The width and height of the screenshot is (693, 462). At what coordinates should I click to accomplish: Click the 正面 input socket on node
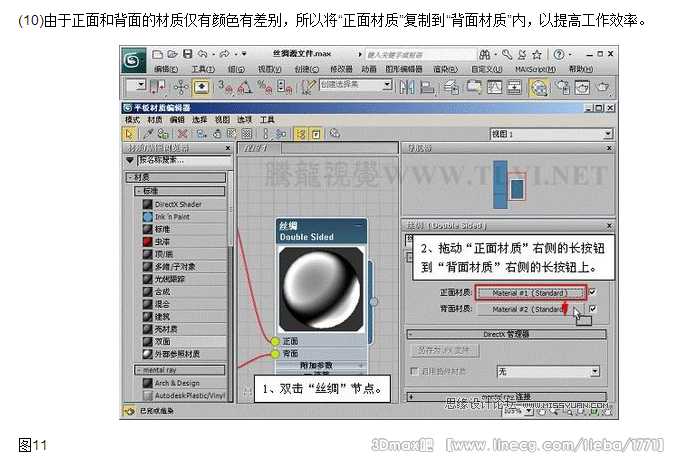(275, 341)
